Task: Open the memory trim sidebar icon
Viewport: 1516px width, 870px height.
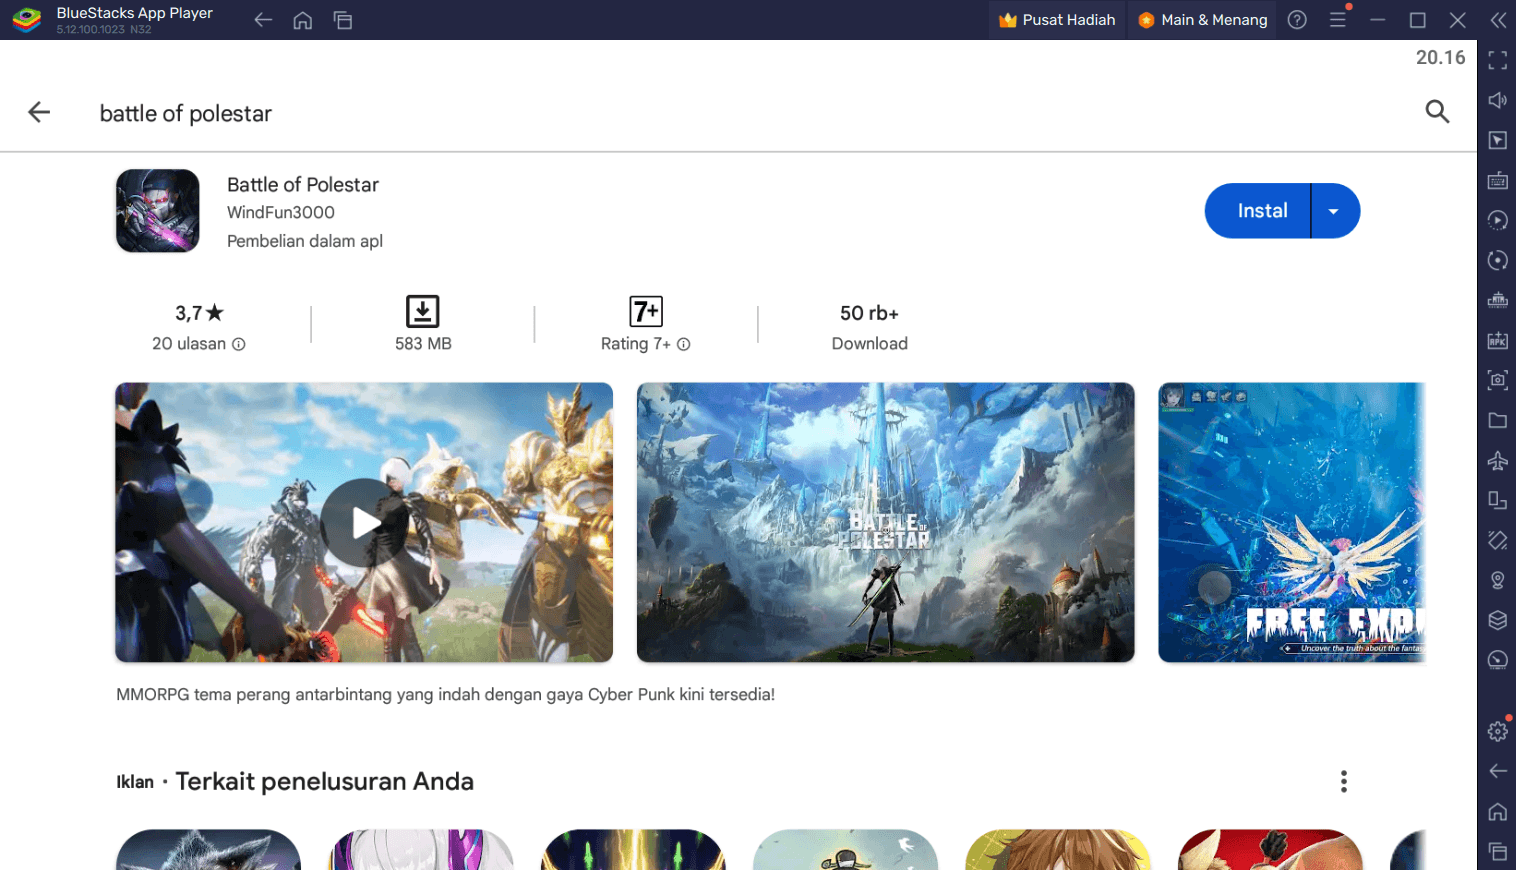Action: point(1497,300)
